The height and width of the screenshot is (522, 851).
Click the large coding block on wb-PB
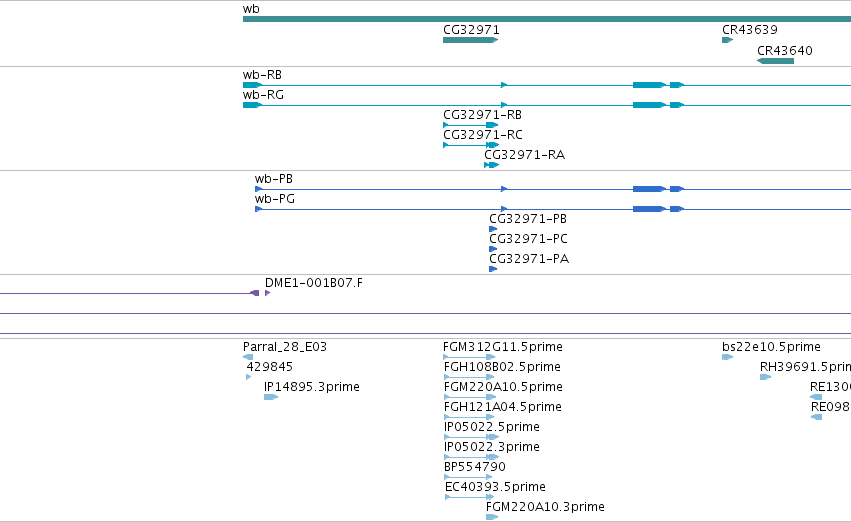(x=650, y=189)
